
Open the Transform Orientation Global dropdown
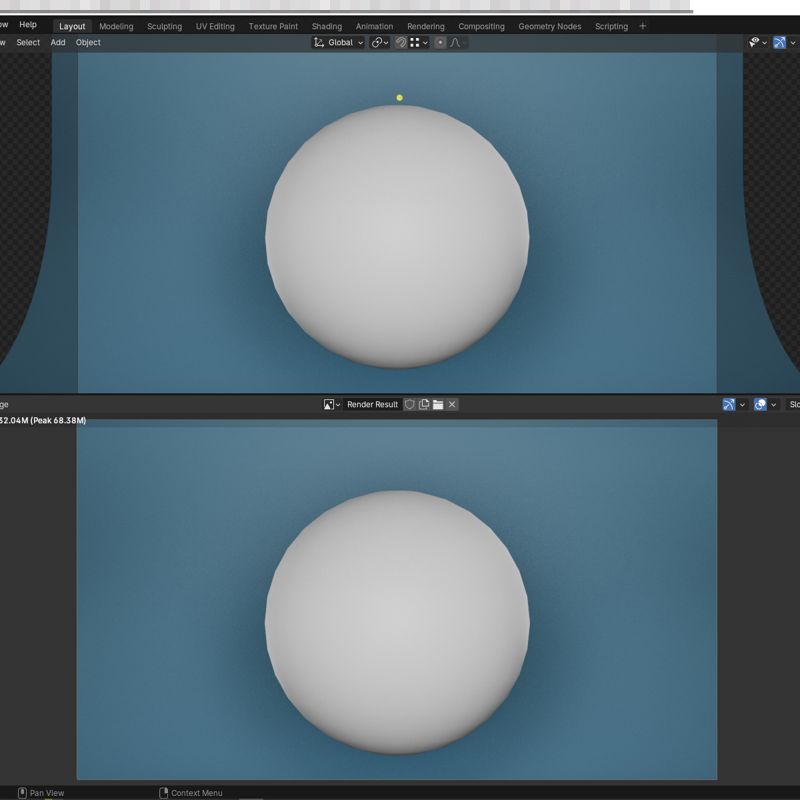pyautogui.click(x=338, y=42)
